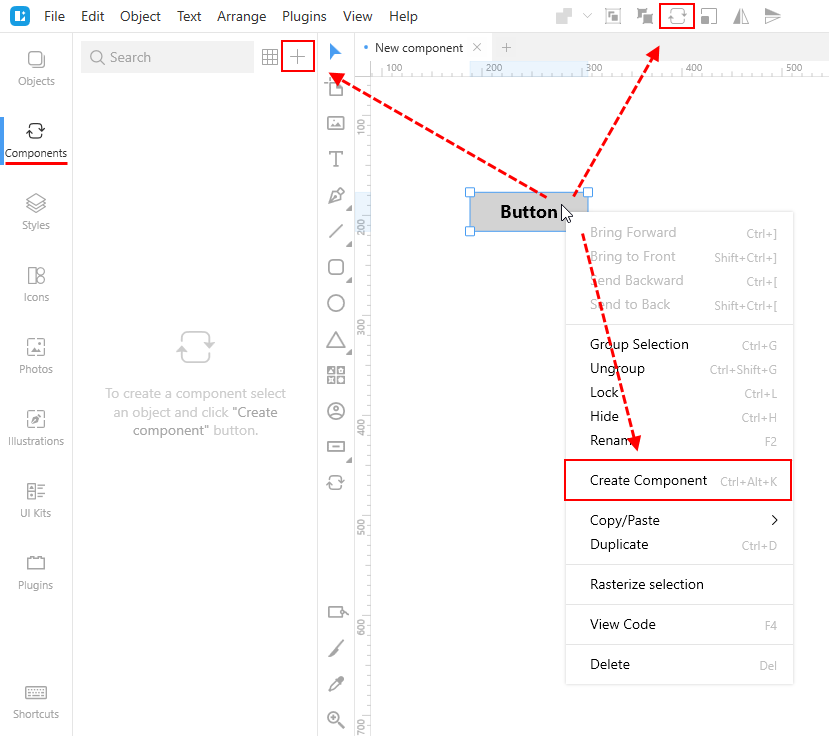Click Rasterize selection in the context menu
The width and height of the screenshot is (829, 736).
tap(647, 584)
